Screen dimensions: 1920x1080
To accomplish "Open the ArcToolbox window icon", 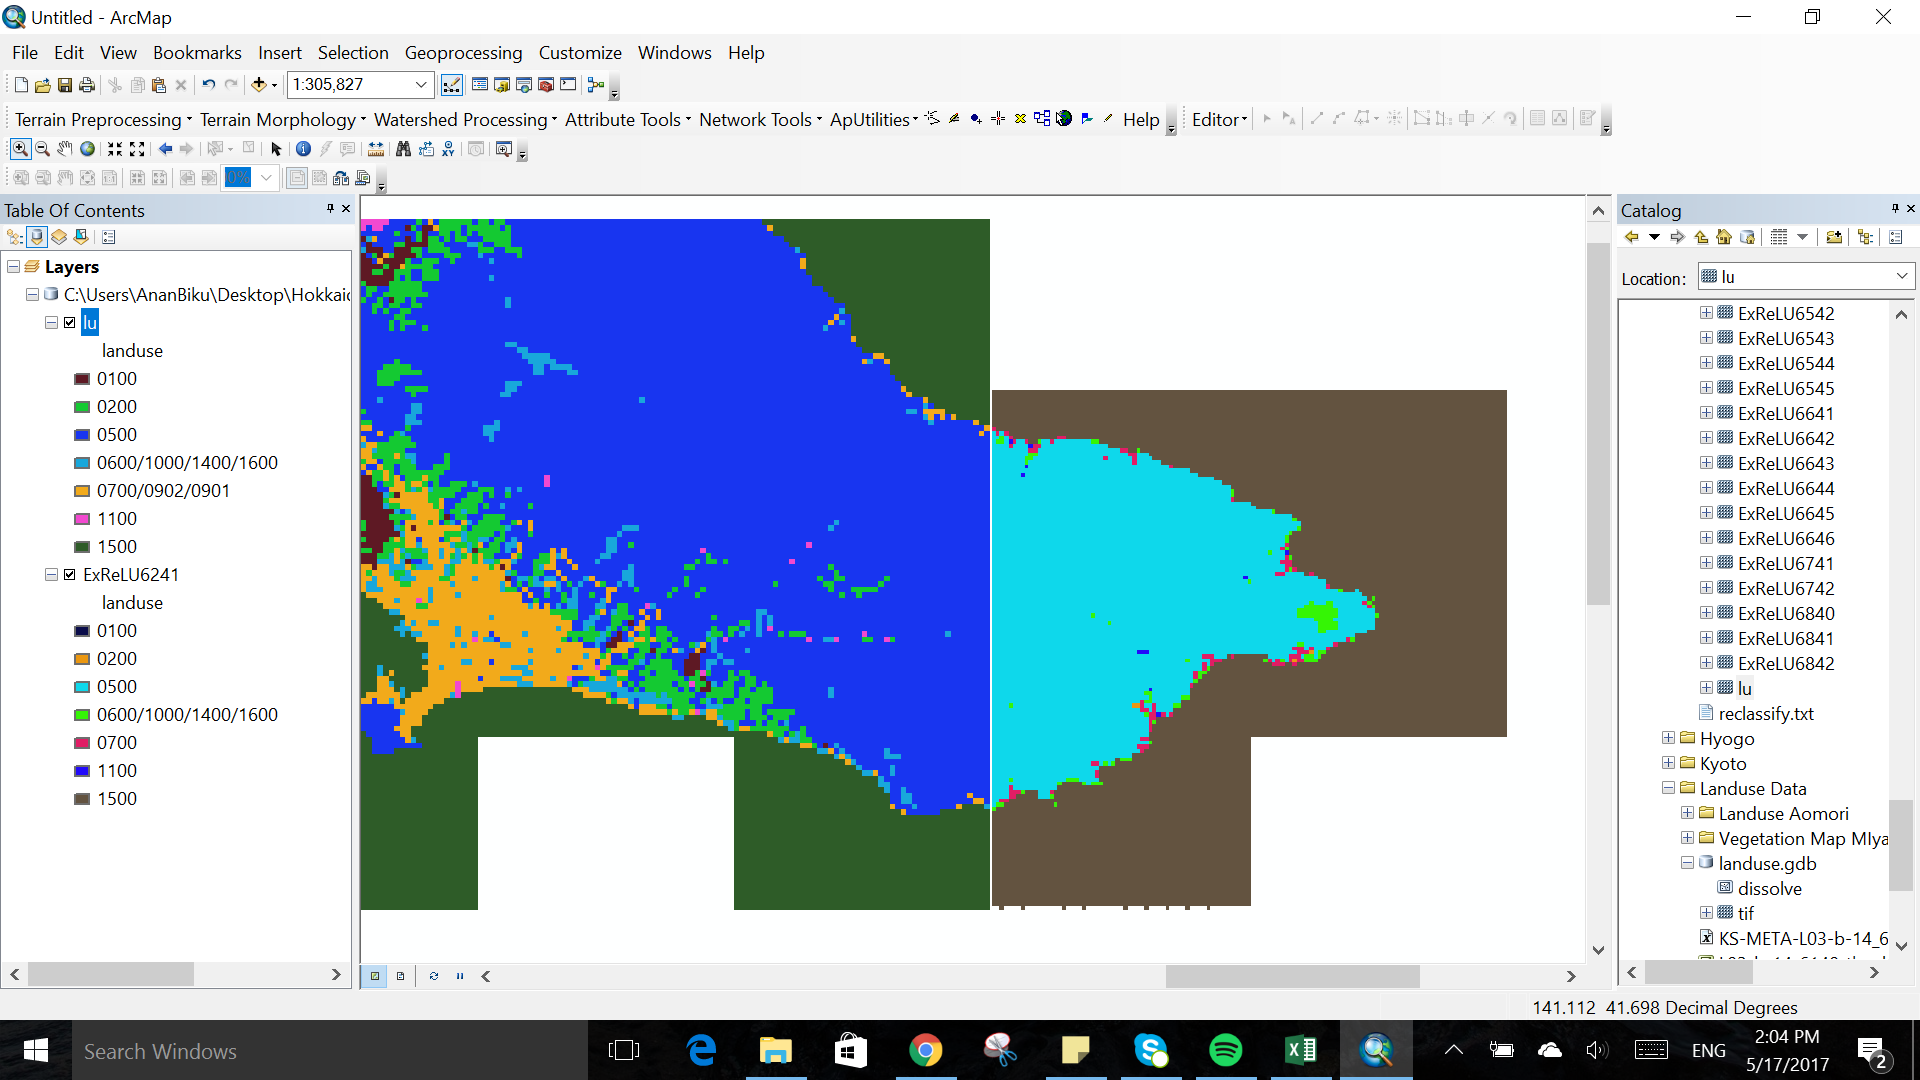I will tap(546, 85).
